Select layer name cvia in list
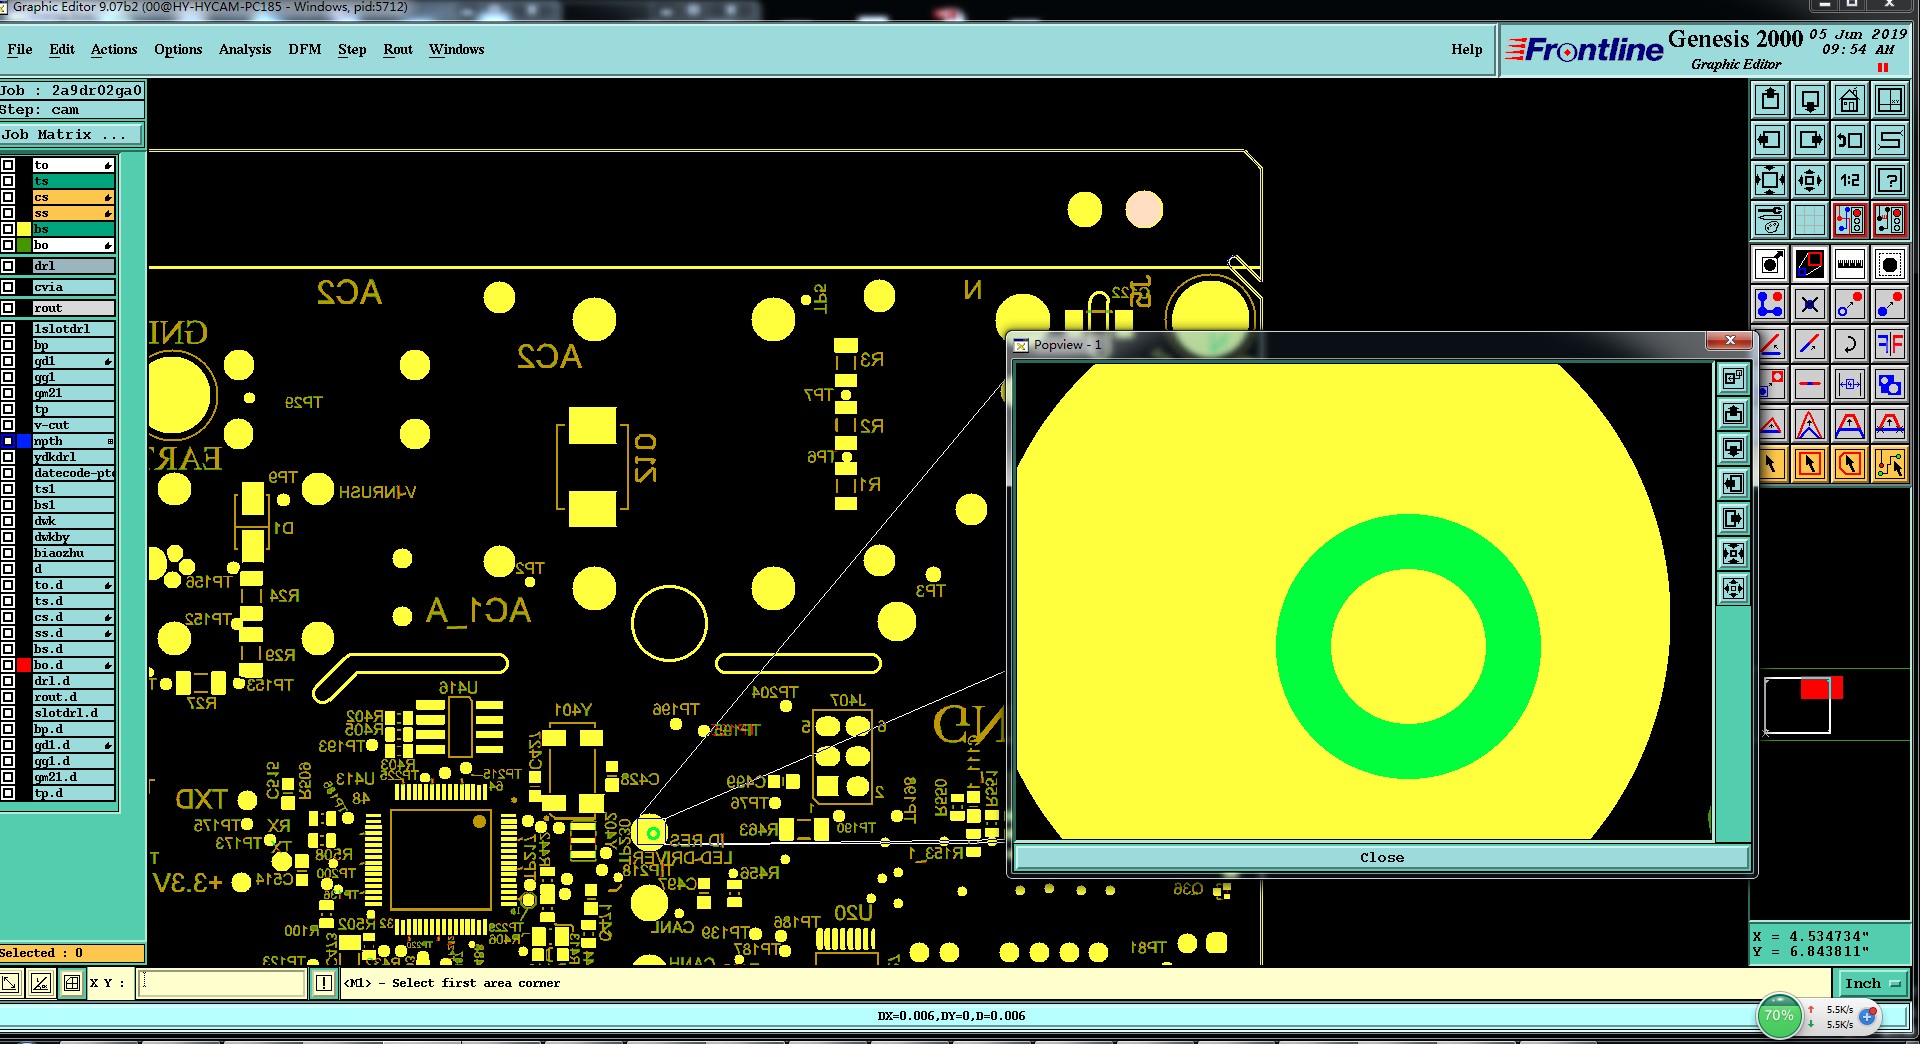This screenshot has height=1044, width=1920. (73, 287)
